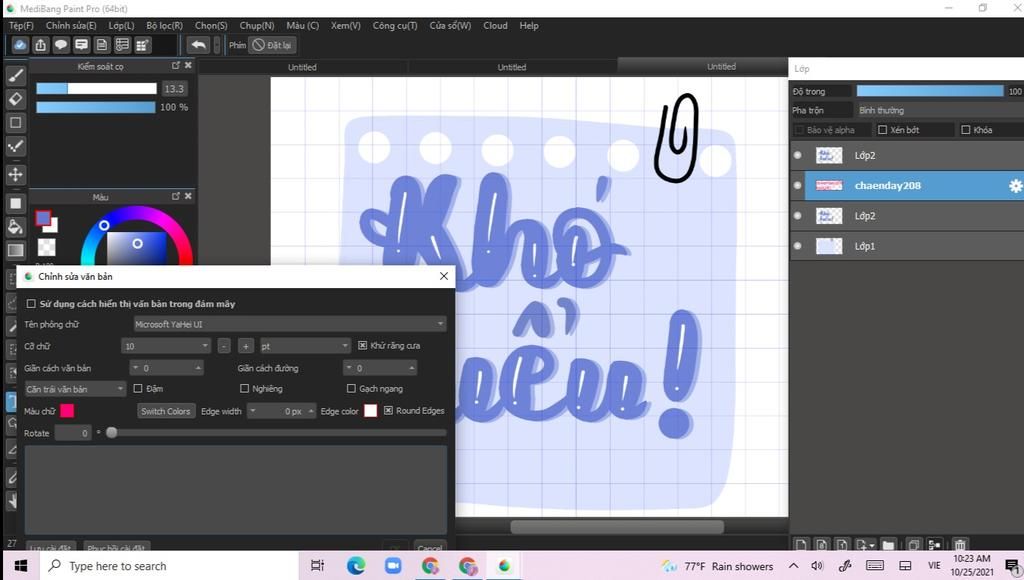Screen dimensions: 1024x580
Task: Click the merge layer down icon
Action: (x=935, y=544)
